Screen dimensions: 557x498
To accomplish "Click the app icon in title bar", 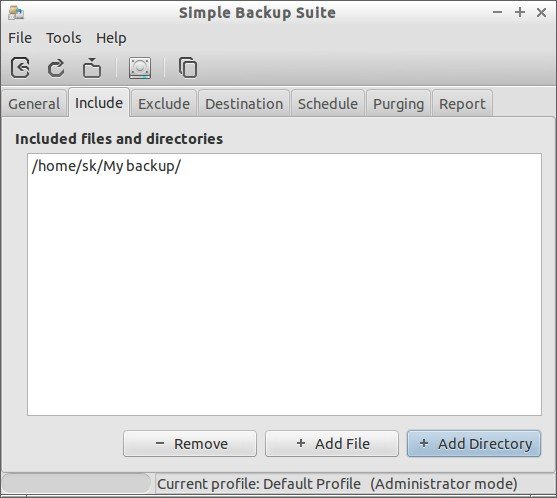I will [x=16, y=13].
